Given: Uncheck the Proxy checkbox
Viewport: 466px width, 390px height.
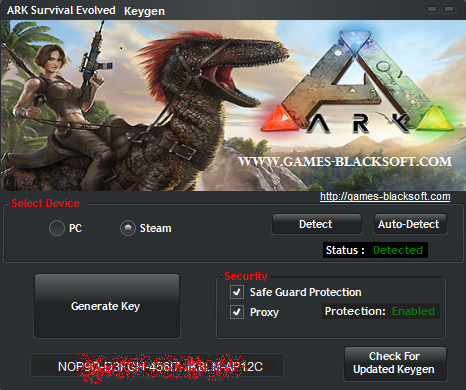Looking at the screenshot, I should 237,312.
